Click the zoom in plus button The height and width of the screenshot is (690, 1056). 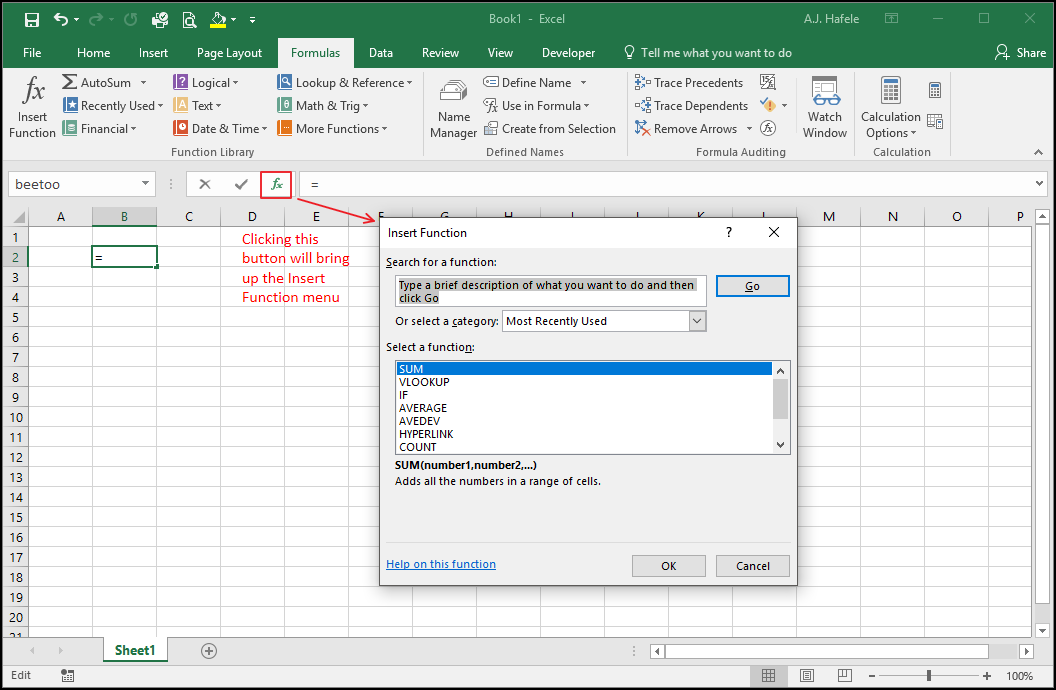coord(987,675)
